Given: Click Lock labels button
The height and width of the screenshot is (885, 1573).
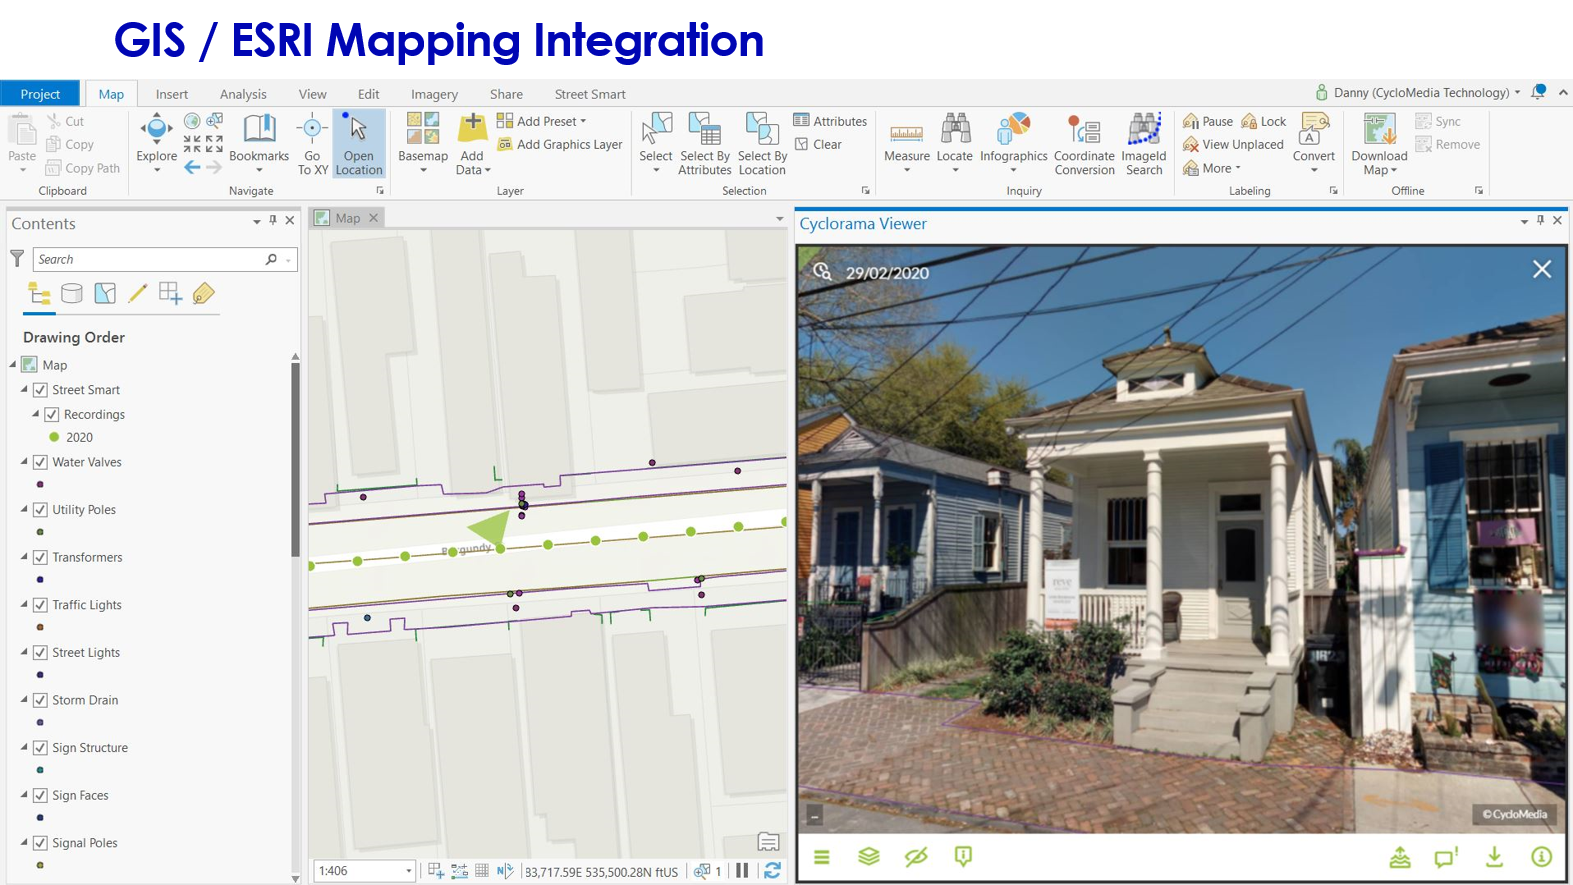Looking at the screenshot, I should 1264,121.
